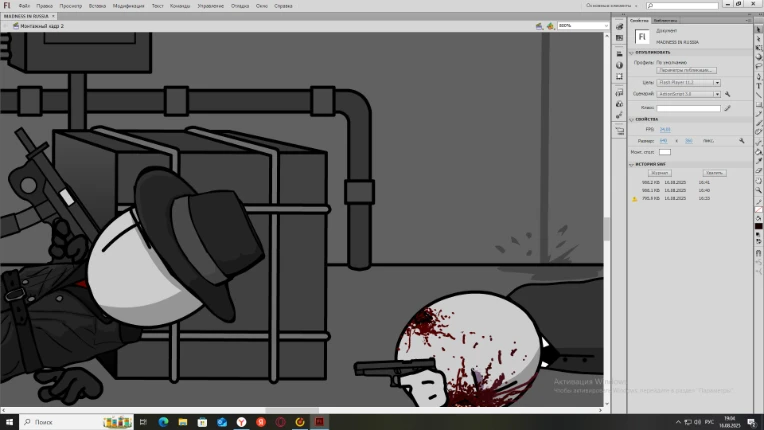Click ActionScript settings wrench icon

pyautogui.click(x=727, y=94)
